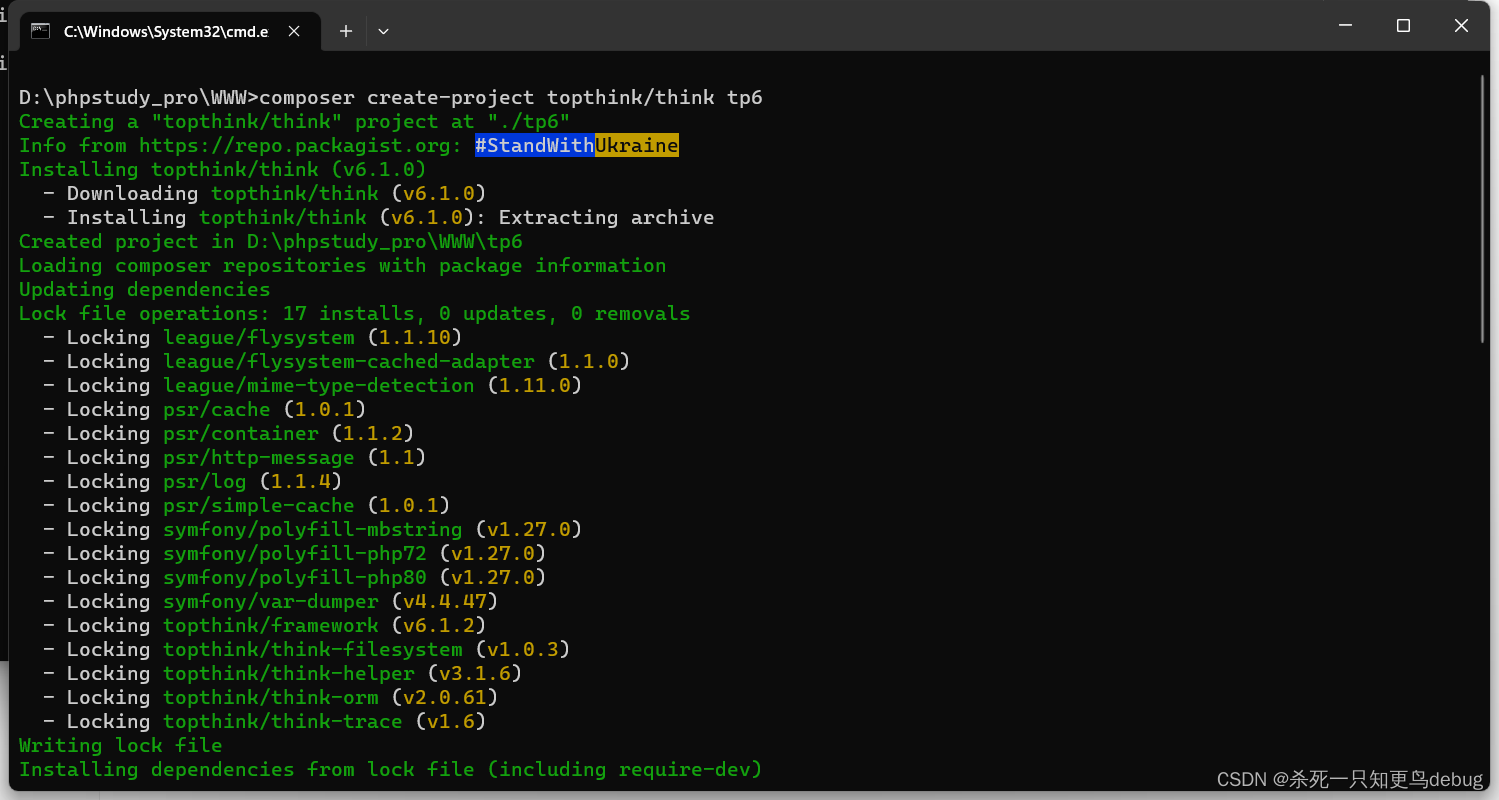
Task: Close the cmd.exe tab with its X
Action: tap(293, 31)
